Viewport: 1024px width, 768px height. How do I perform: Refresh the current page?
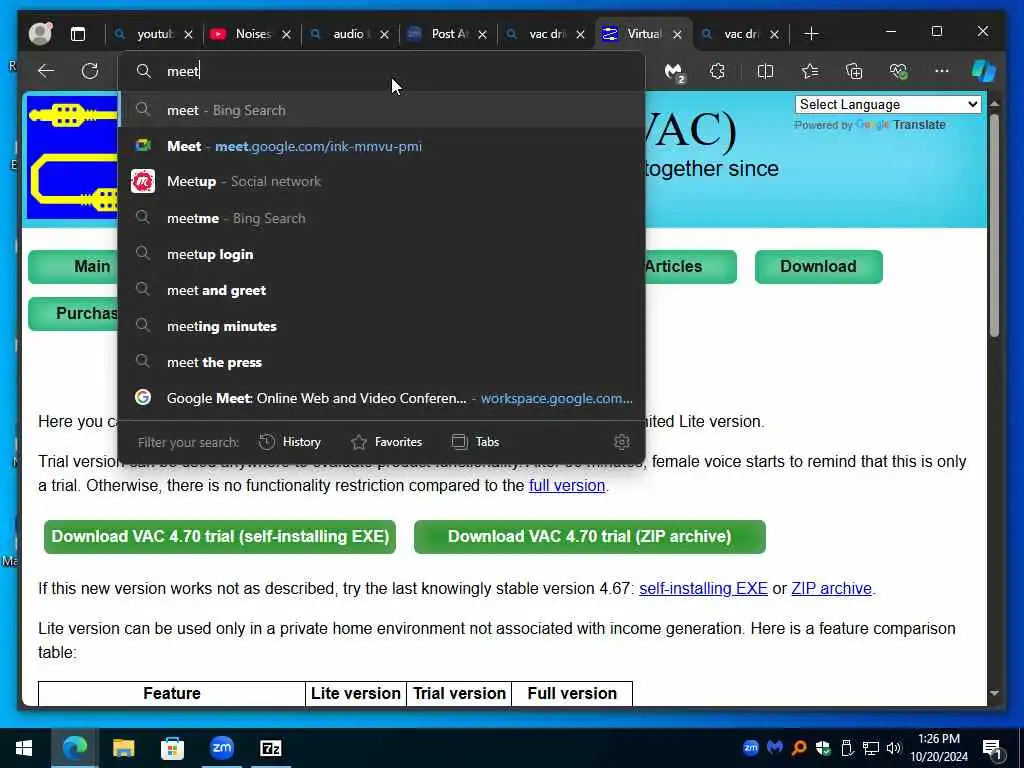[89, 71]
